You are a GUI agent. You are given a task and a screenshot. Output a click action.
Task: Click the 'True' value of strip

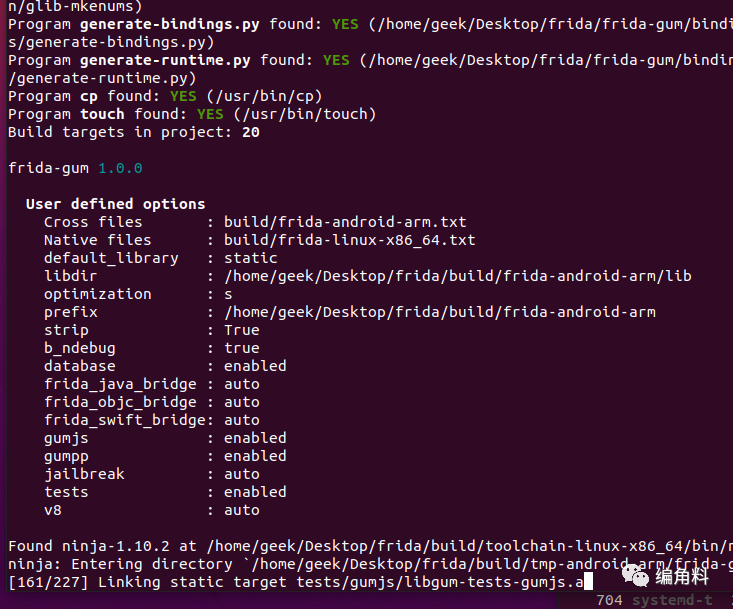pos(242,330)
